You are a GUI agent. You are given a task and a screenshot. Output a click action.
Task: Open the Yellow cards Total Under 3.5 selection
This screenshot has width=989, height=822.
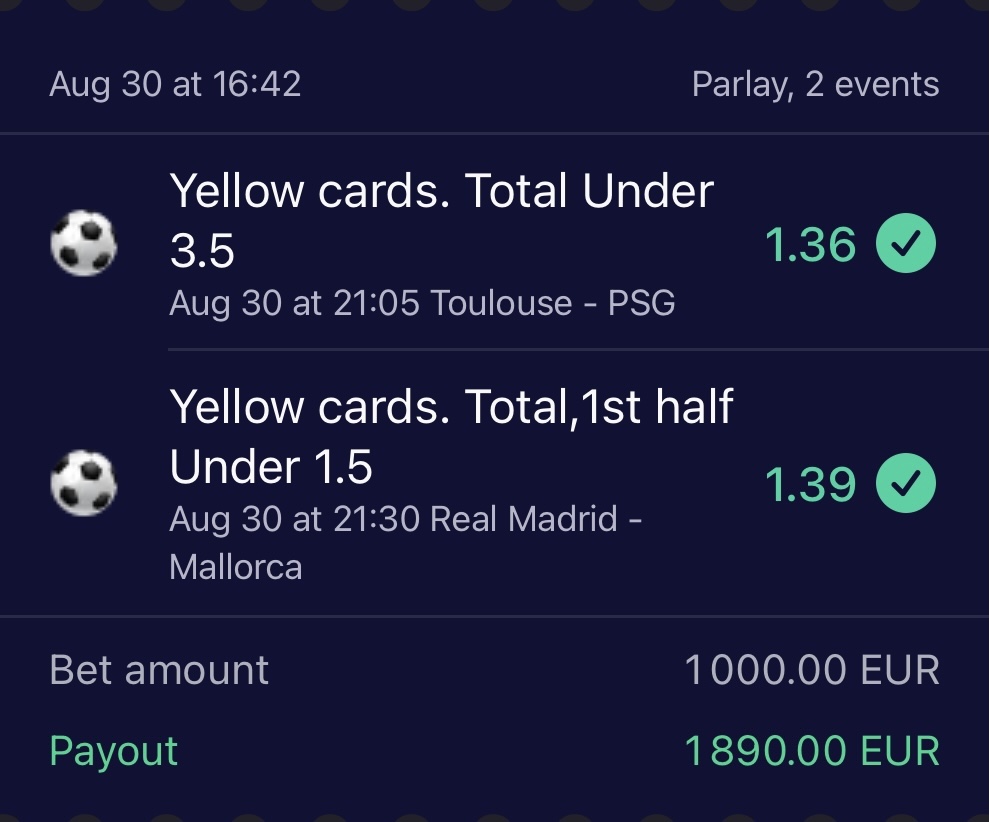click(441, 220)
